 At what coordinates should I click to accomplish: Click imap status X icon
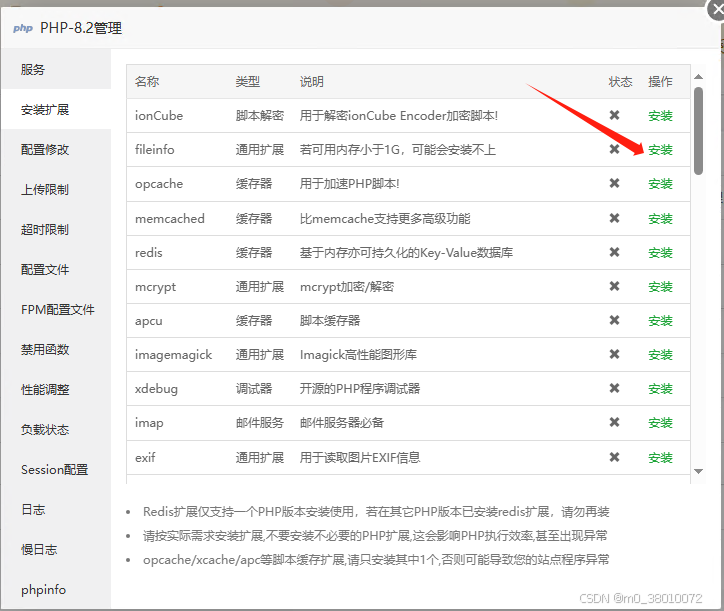614,422
